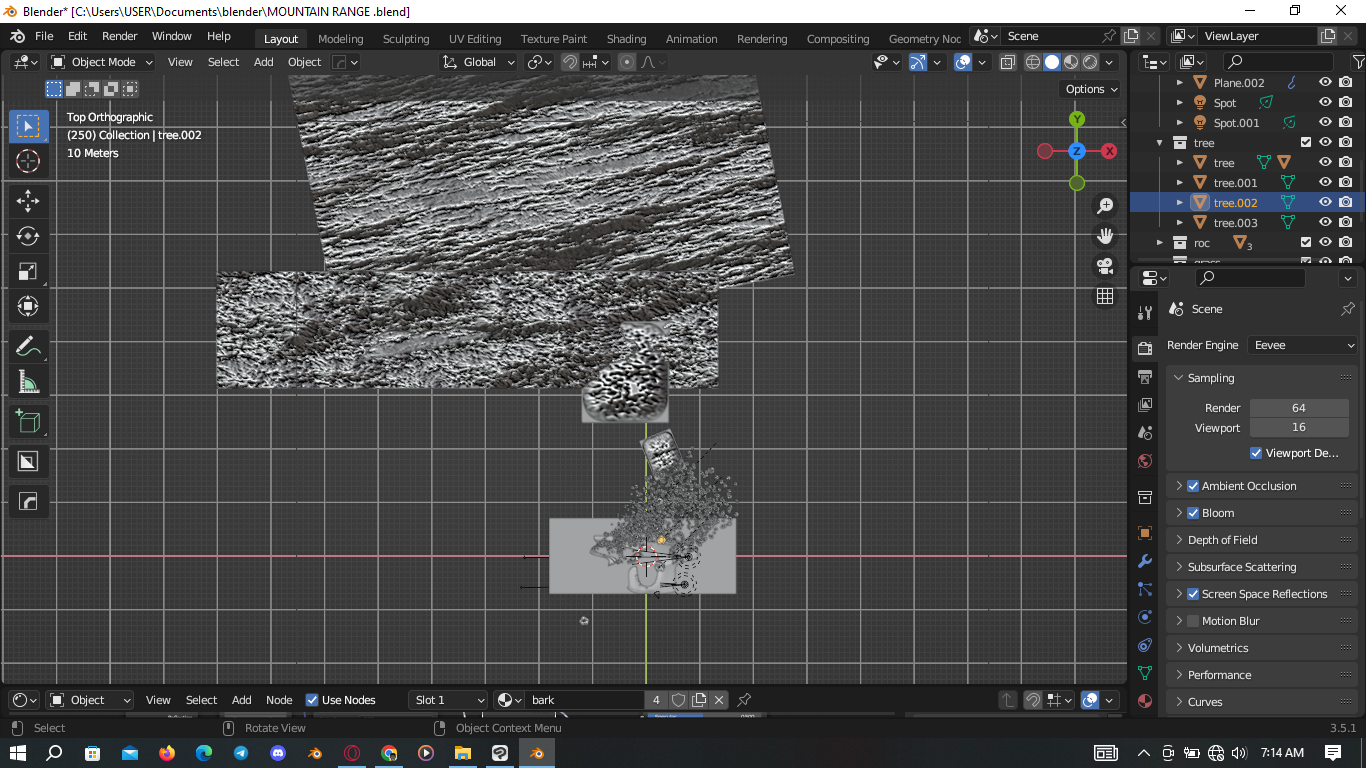Select the Cursor tool in the viewport toolbar
The image size is (1366, 768).
(x=28, y=161)
